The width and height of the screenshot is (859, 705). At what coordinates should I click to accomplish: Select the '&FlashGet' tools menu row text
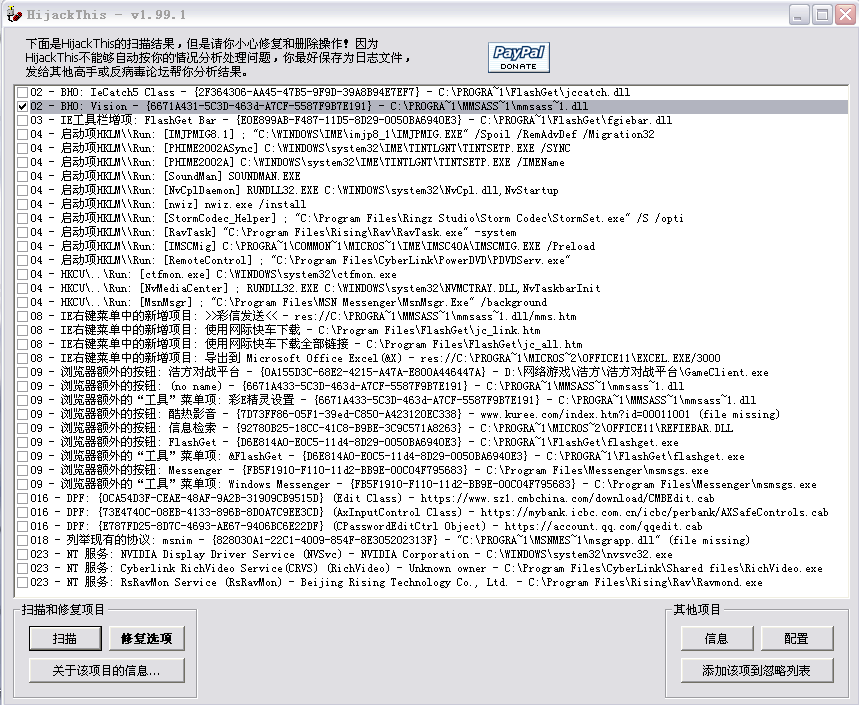(387, 456)
